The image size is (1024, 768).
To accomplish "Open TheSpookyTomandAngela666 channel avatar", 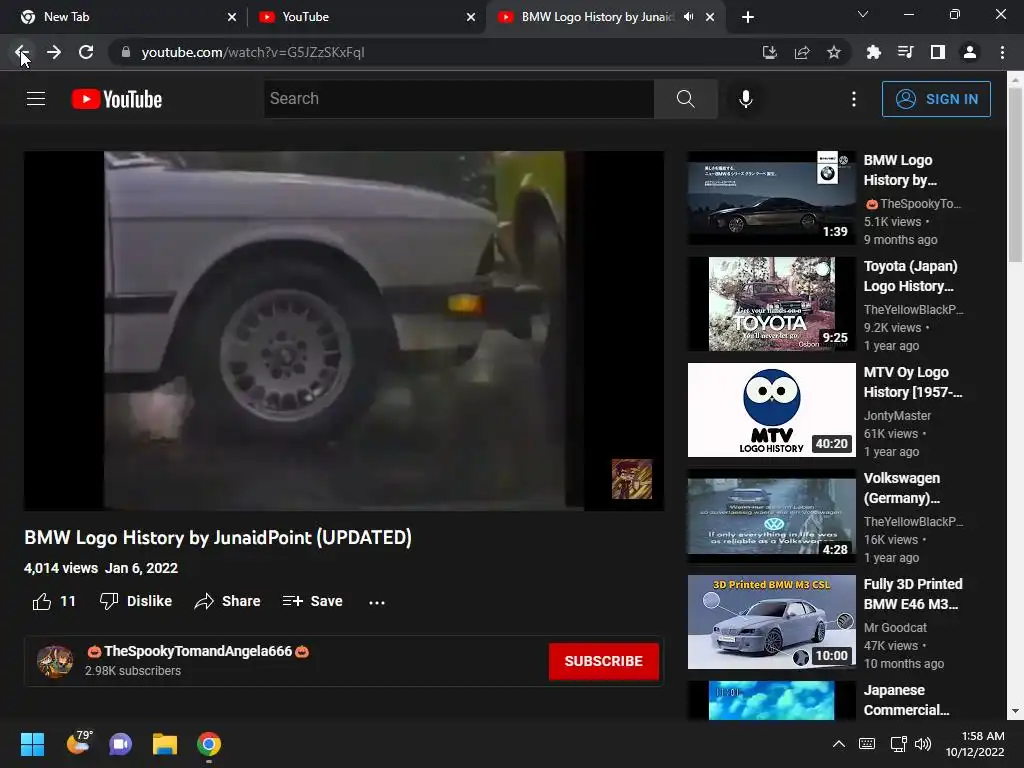I will click(55, 661).
